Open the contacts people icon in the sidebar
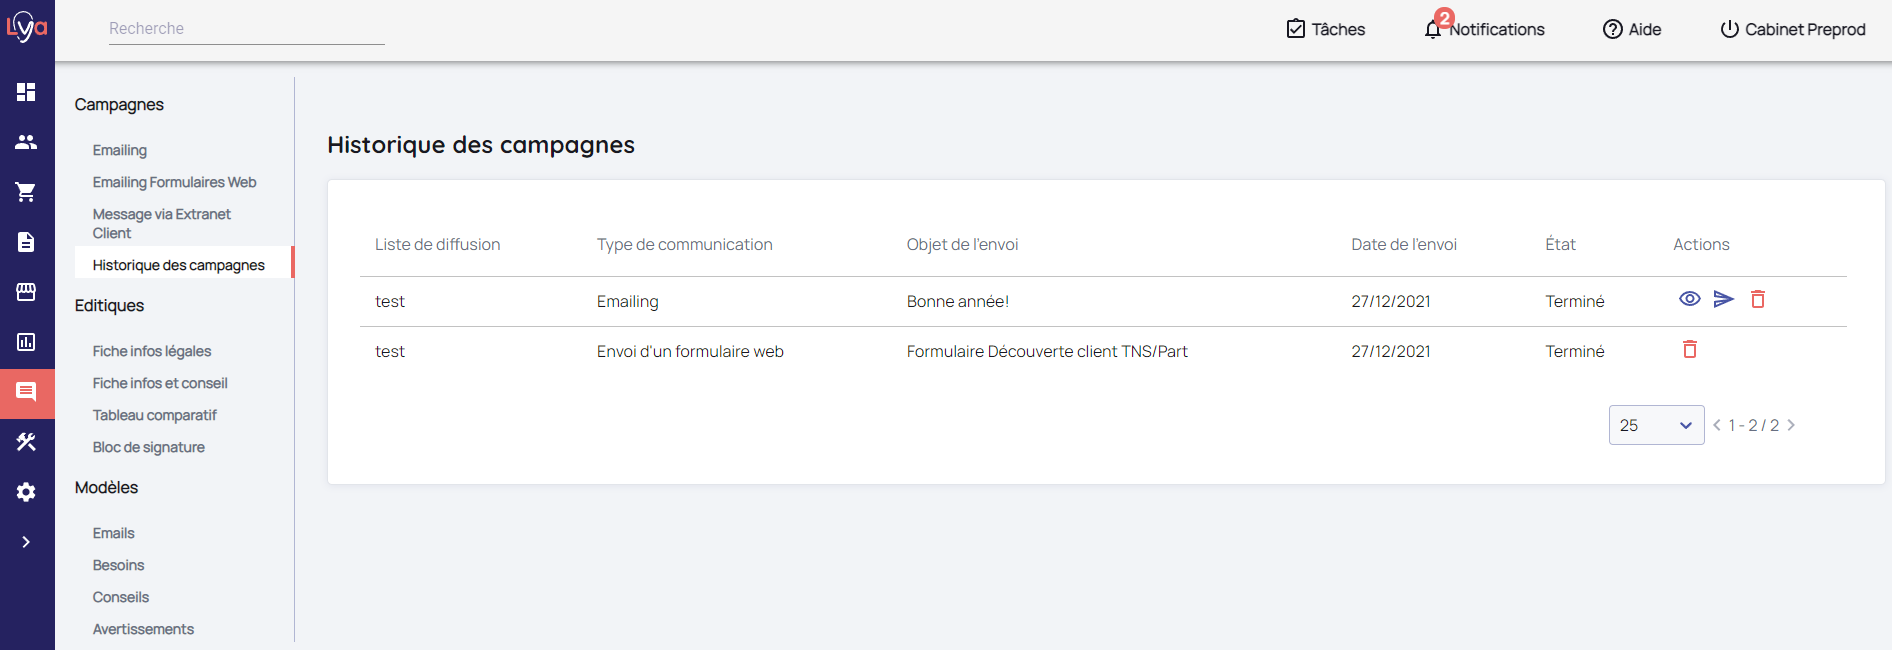The height and width of the screenshot is (650, 1892). 26,142
